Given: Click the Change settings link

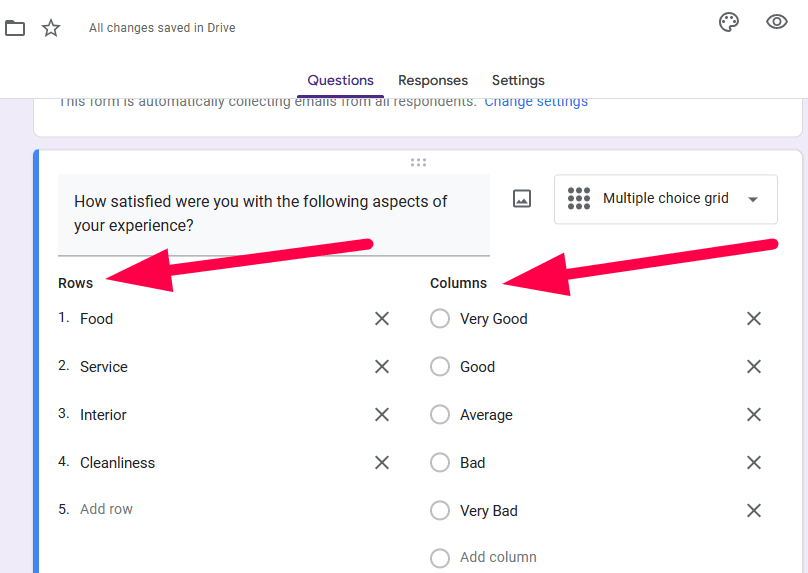Looking at the screenshot, I should [x=536, y=102].
